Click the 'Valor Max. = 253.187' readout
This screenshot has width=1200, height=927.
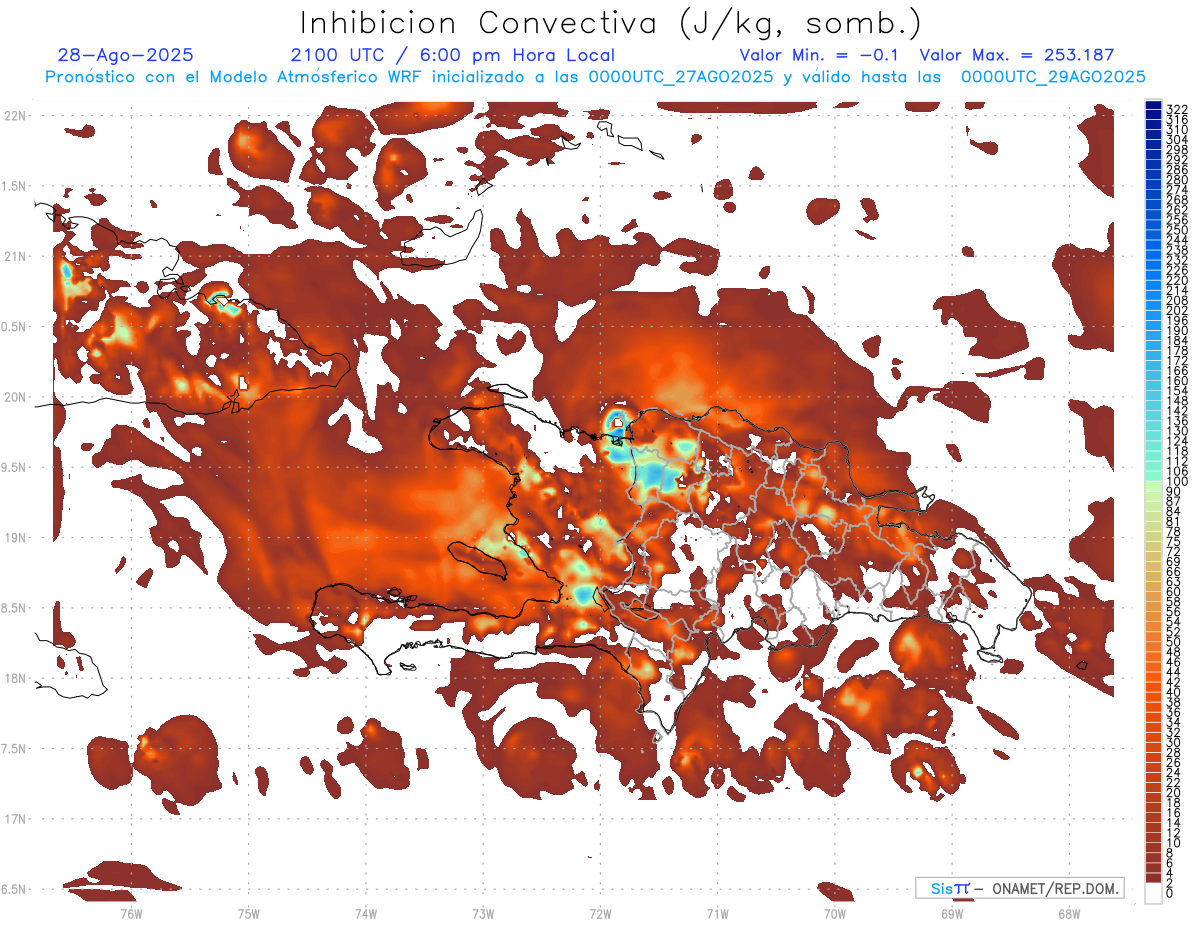tap(1017, 55)
